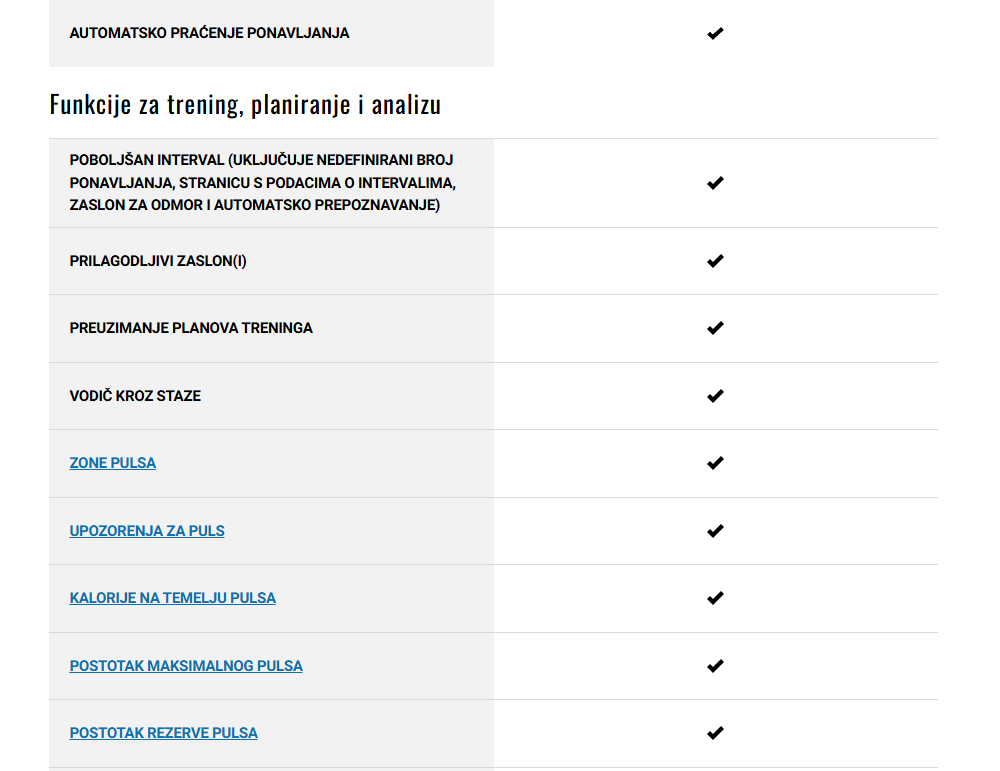Follow the KALORIJE NA TEMELJU PULSA link

[172, 598]
